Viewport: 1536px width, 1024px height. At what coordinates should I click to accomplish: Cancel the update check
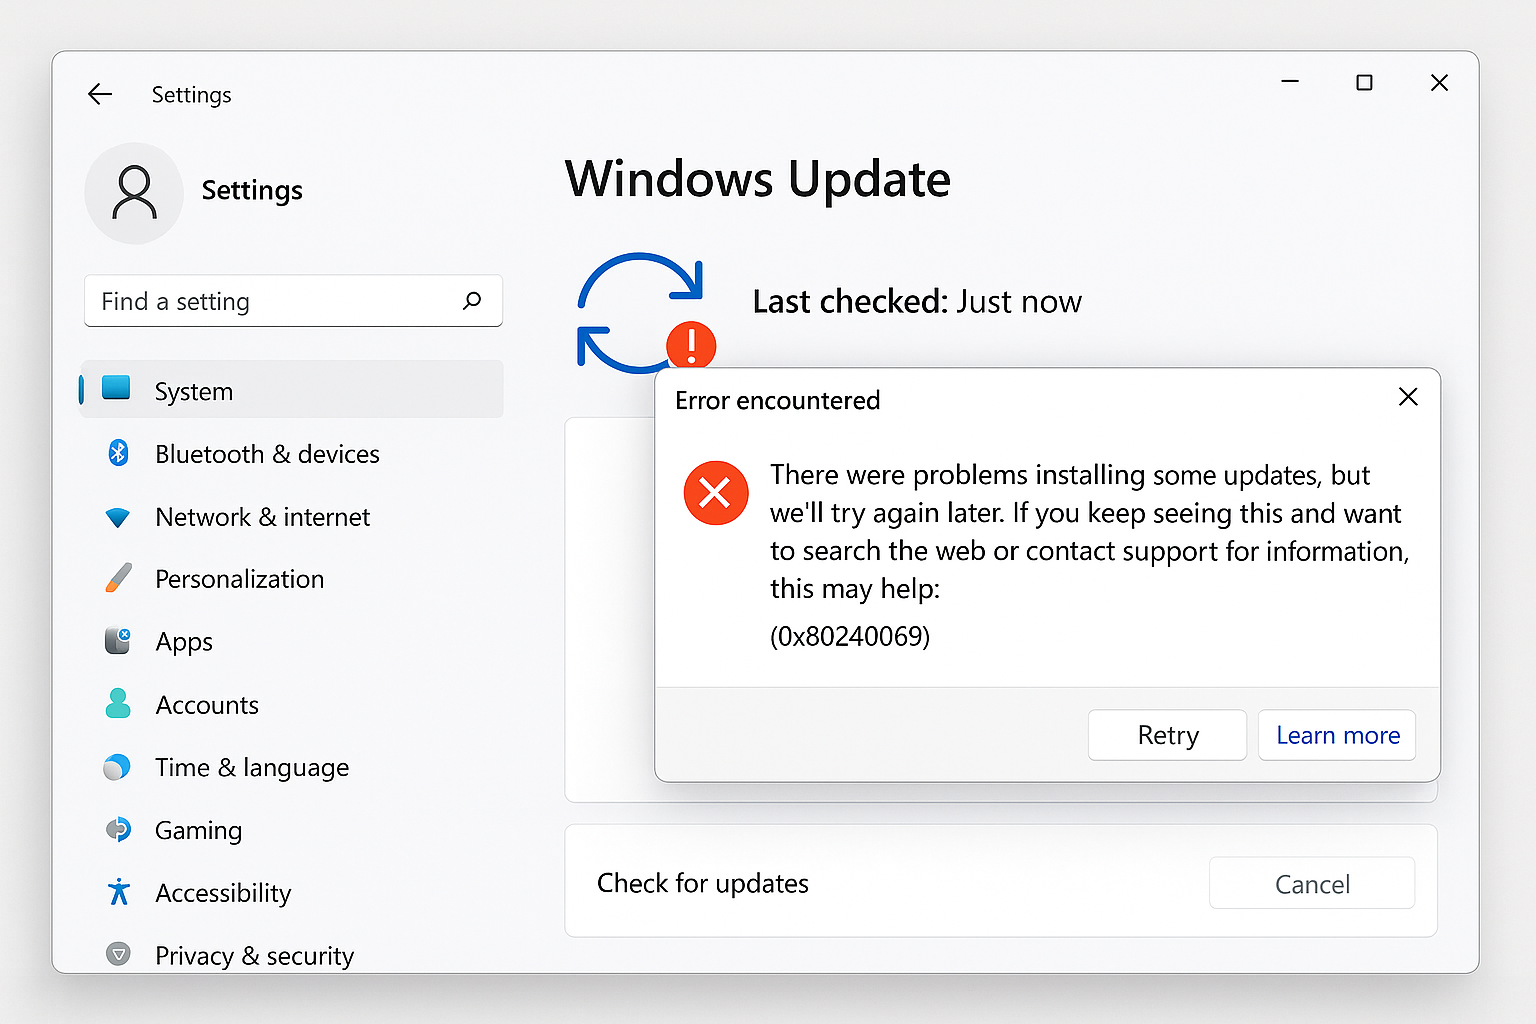point(1311,883)
